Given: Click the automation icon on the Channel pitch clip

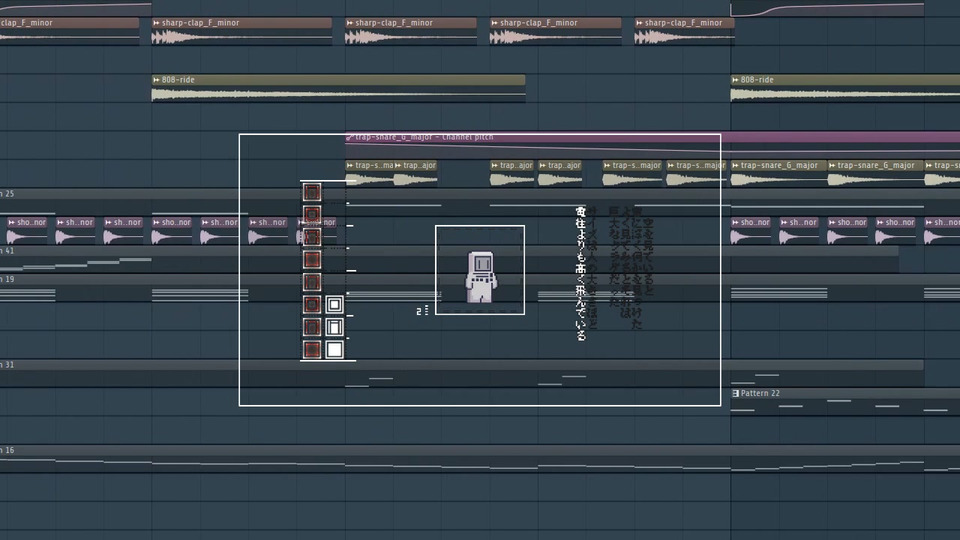Looking at the screenshot, I should 350,137.
